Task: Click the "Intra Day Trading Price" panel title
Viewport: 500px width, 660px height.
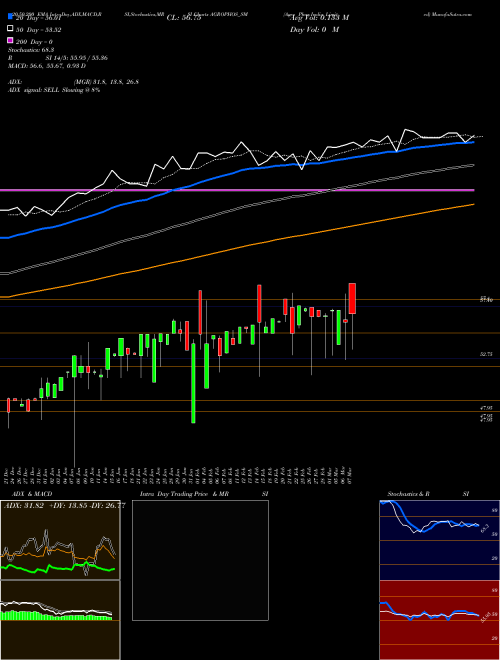Action: click(x=174, y=494)
